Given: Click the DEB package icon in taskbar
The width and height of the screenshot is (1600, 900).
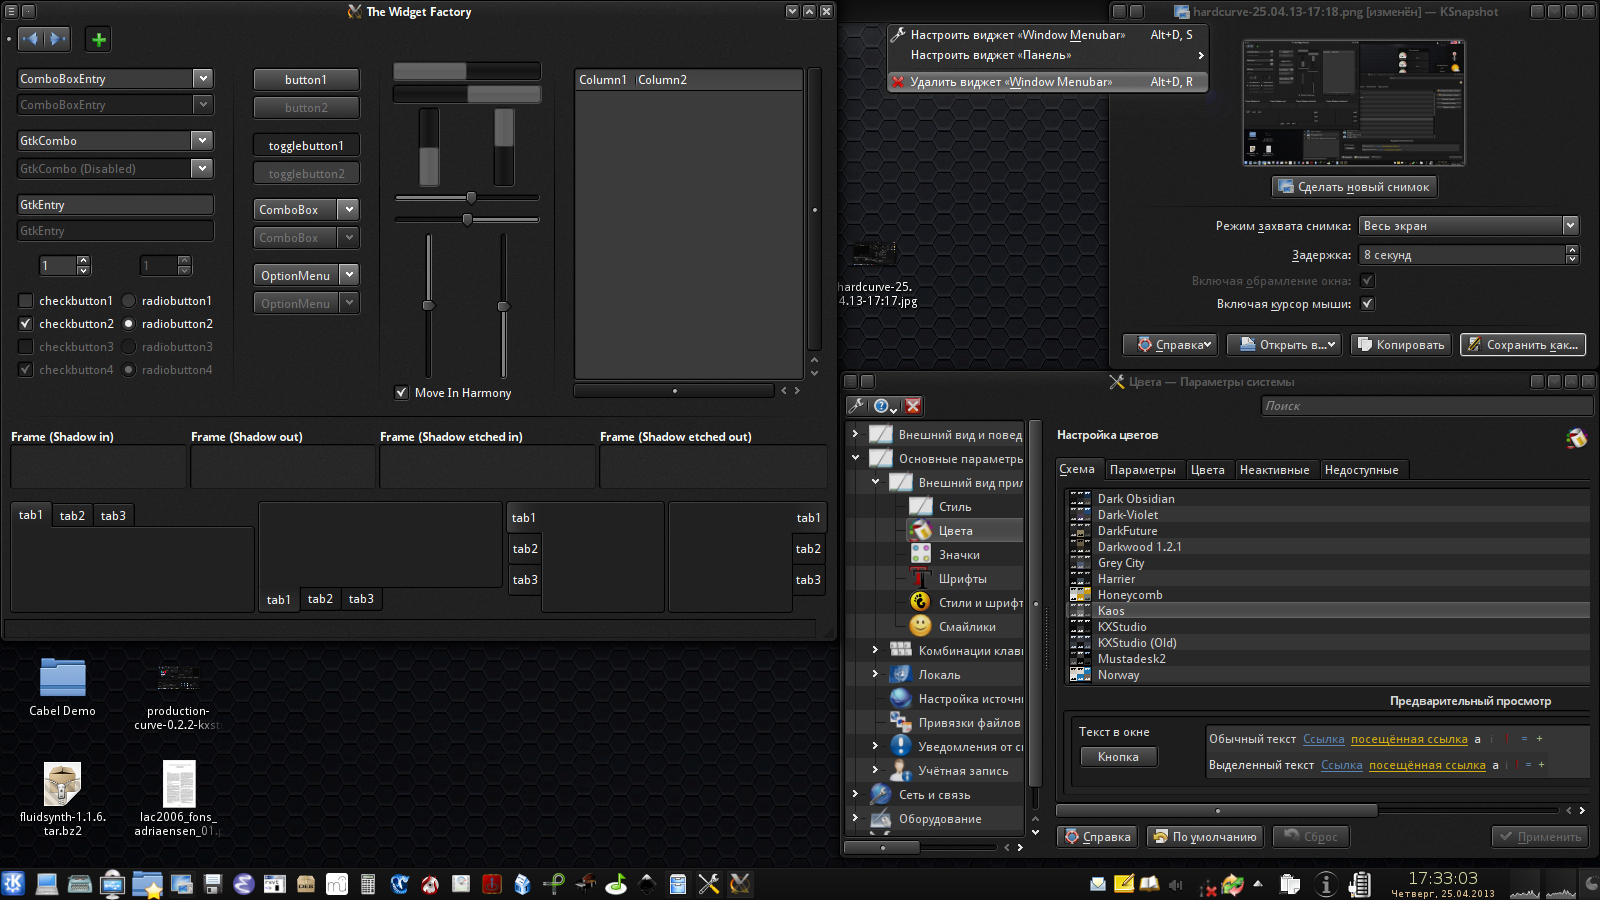Looking at the screenshot, I should tap(306, 884).
